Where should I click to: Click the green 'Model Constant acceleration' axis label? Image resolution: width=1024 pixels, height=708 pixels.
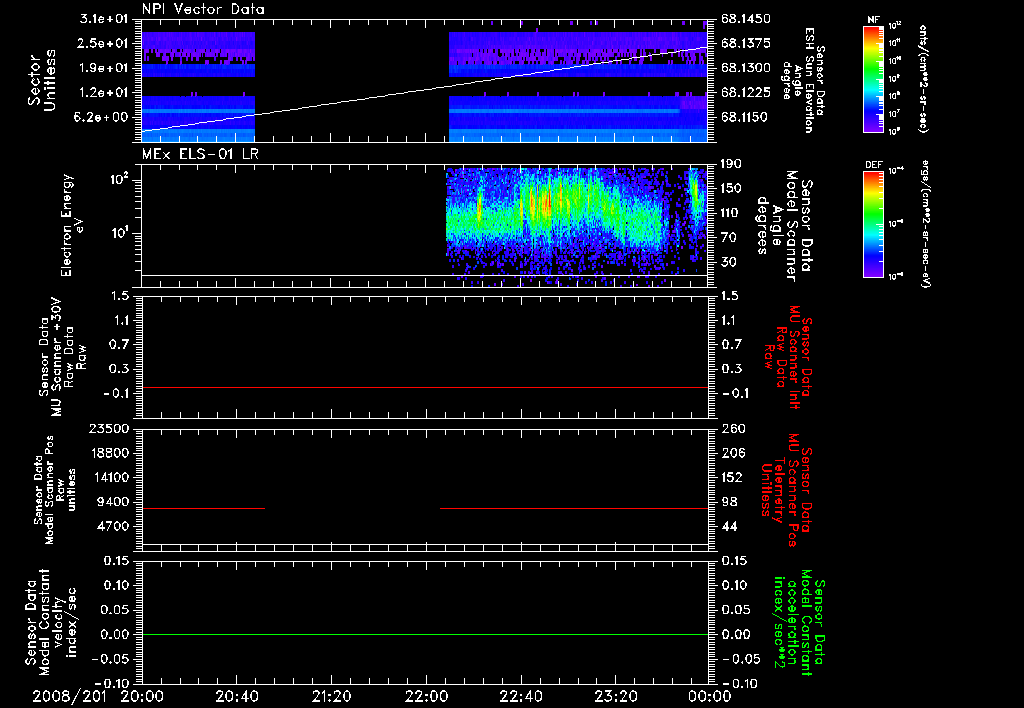pos(800,622)
